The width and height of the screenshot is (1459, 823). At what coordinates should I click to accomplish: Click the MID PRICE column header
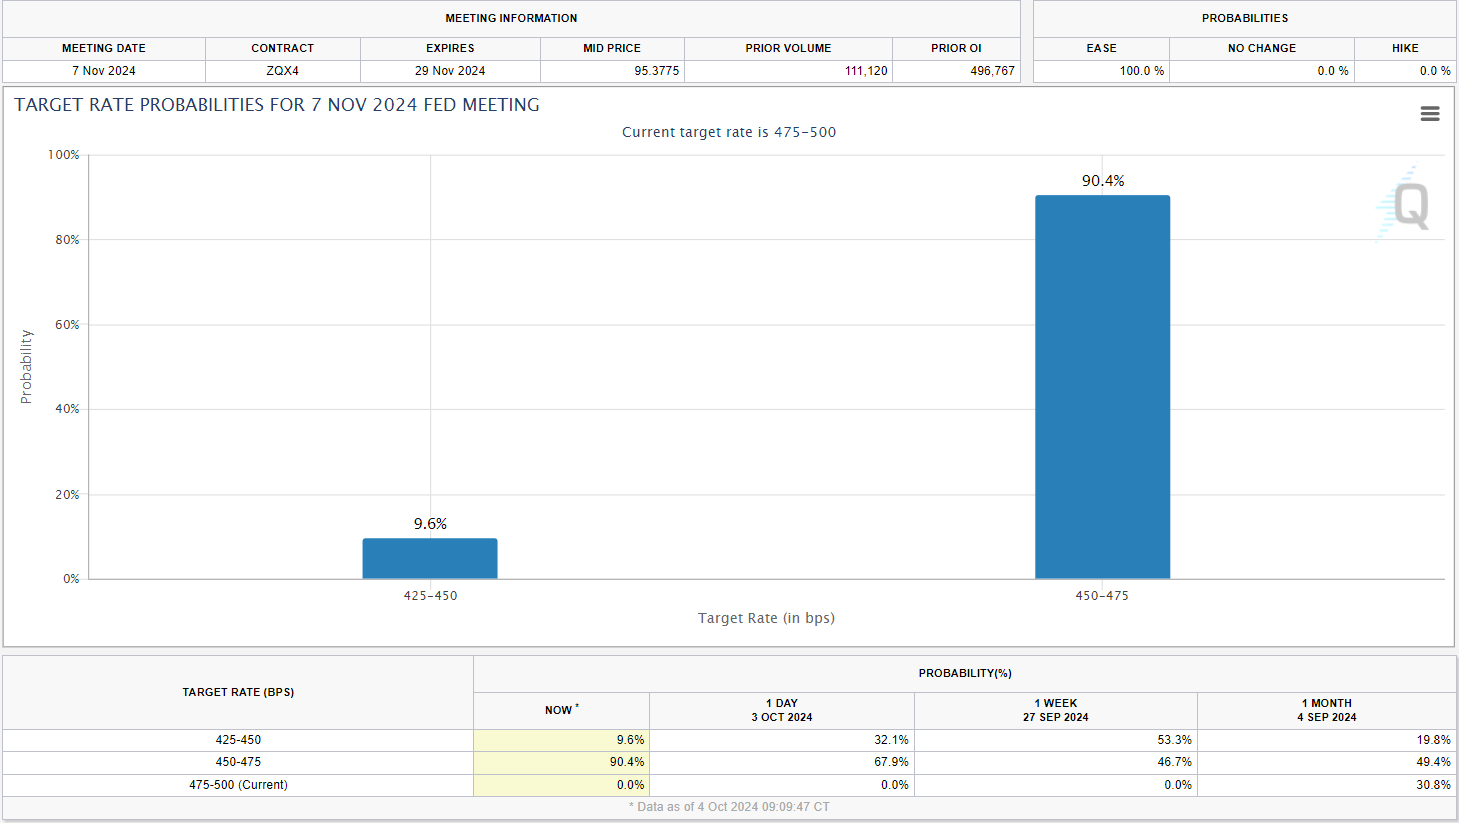612,48
